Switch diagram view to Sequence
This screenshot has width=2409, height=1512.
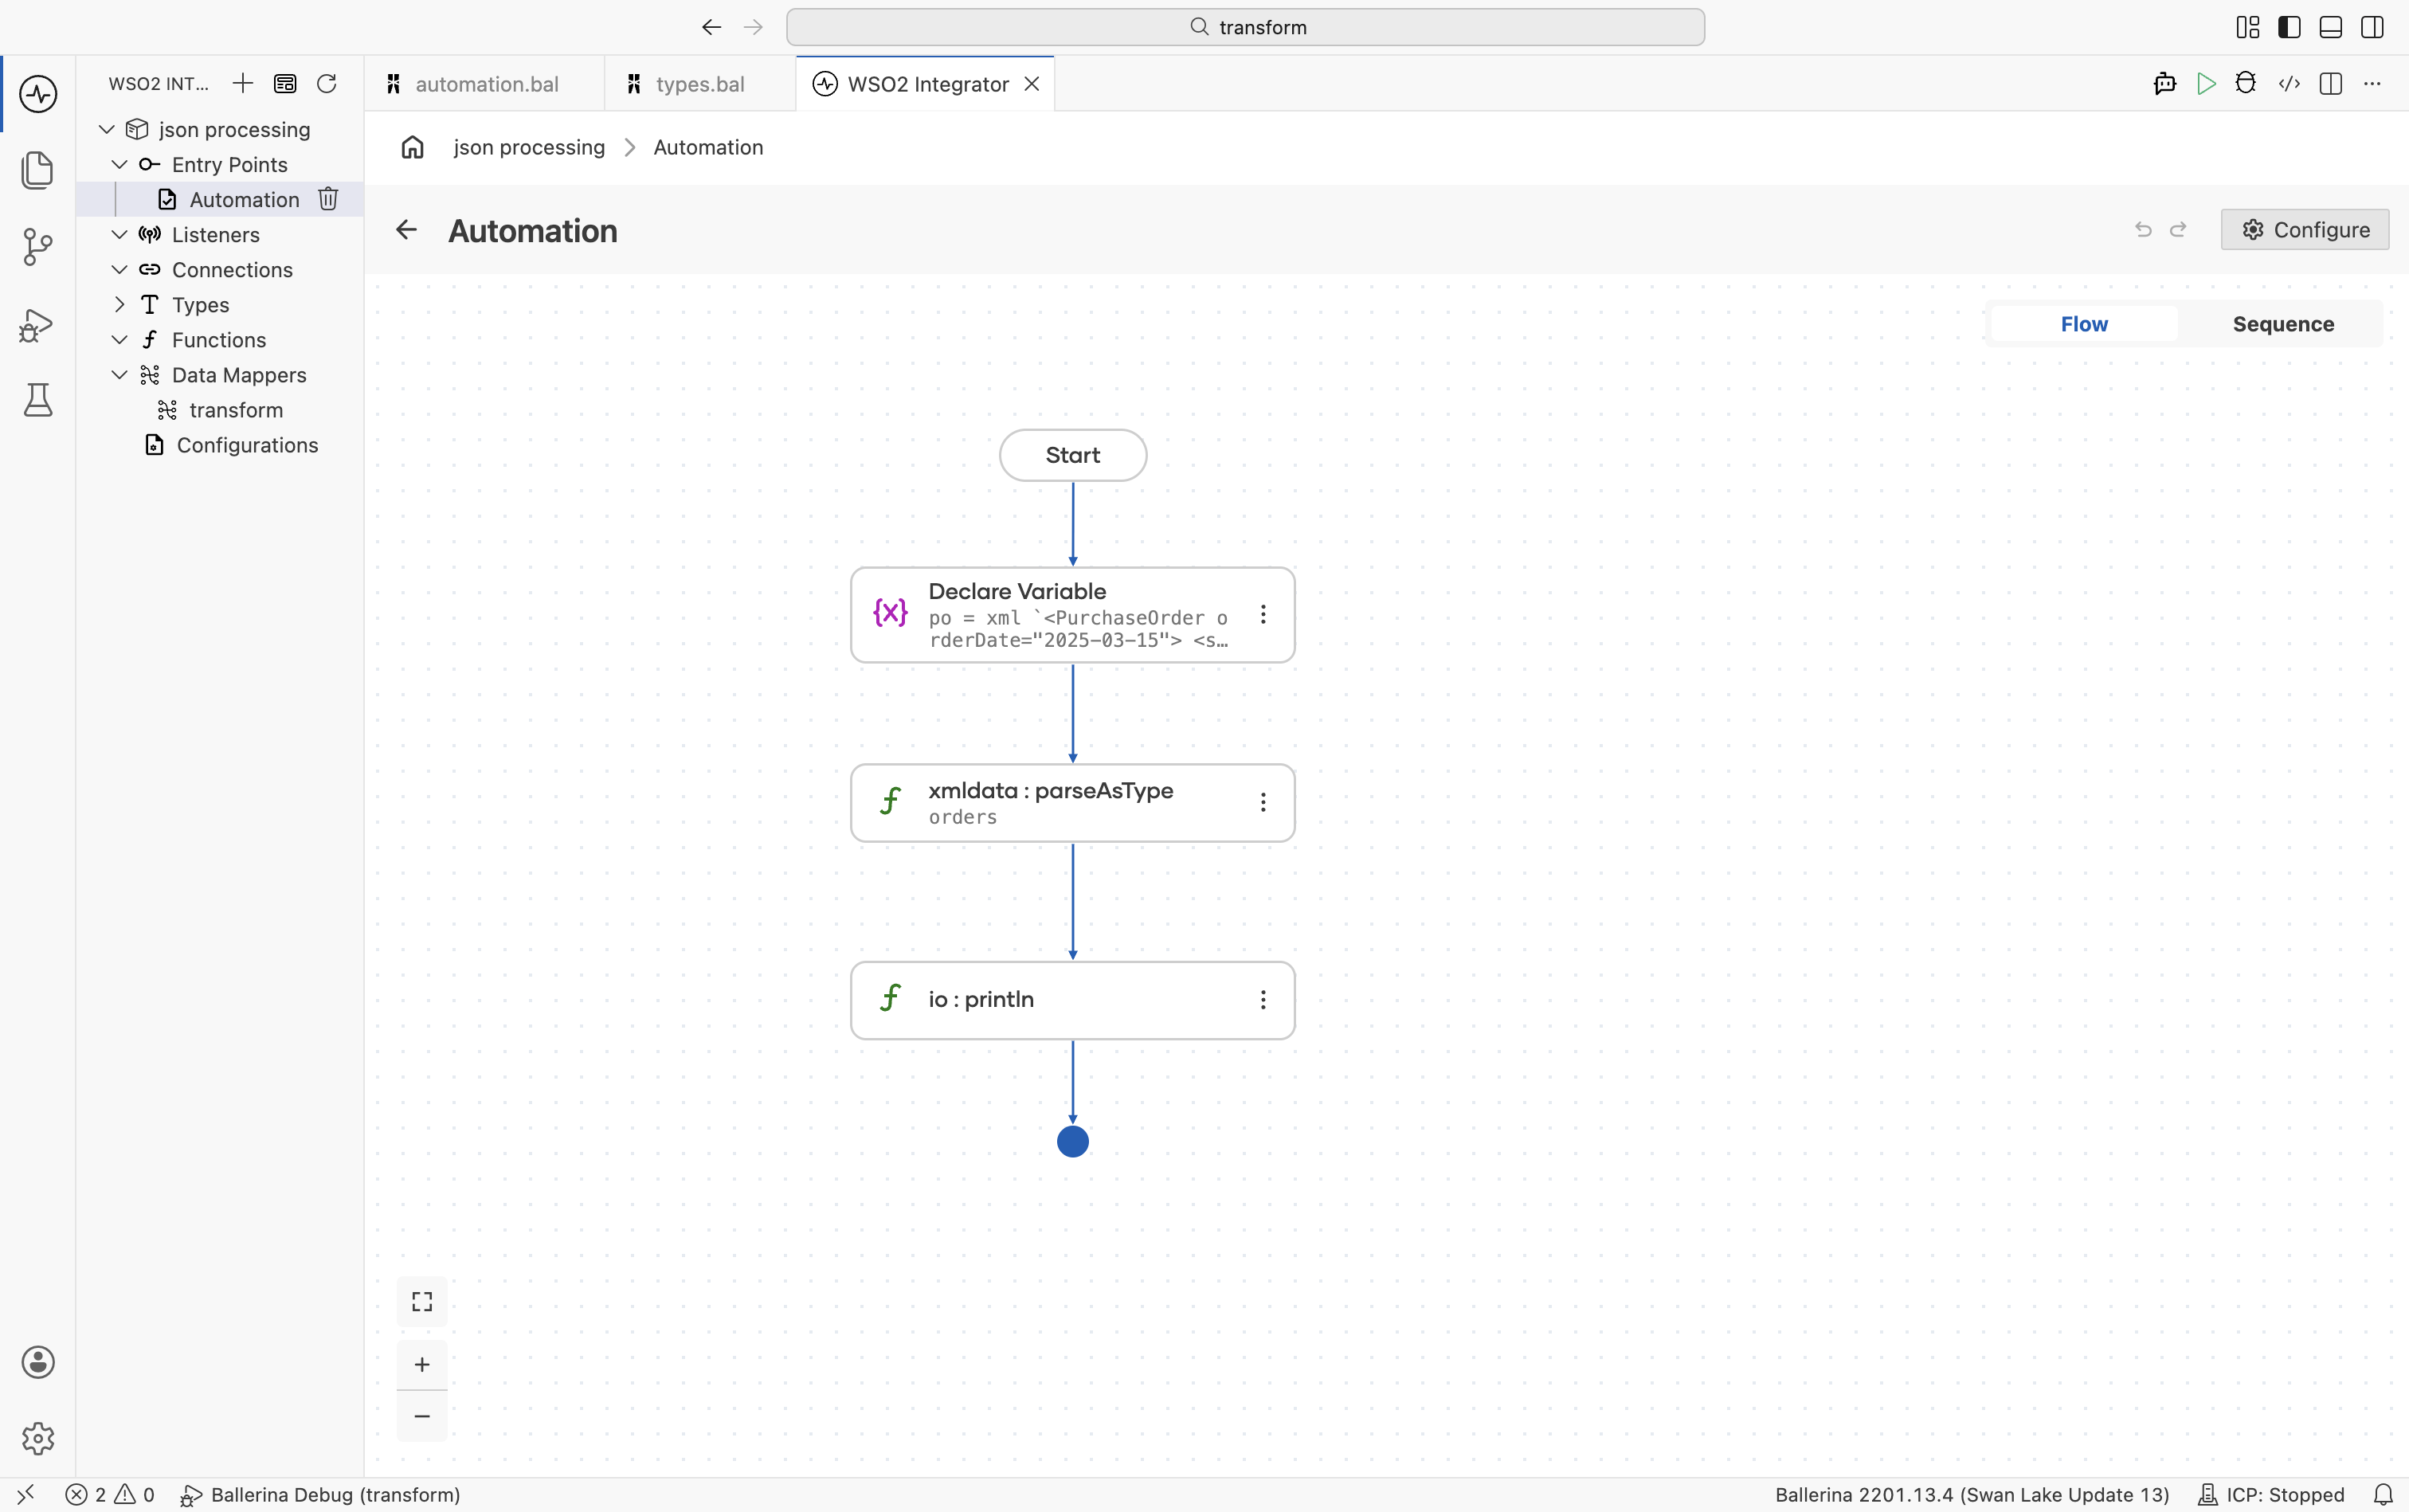point(2283,324)
